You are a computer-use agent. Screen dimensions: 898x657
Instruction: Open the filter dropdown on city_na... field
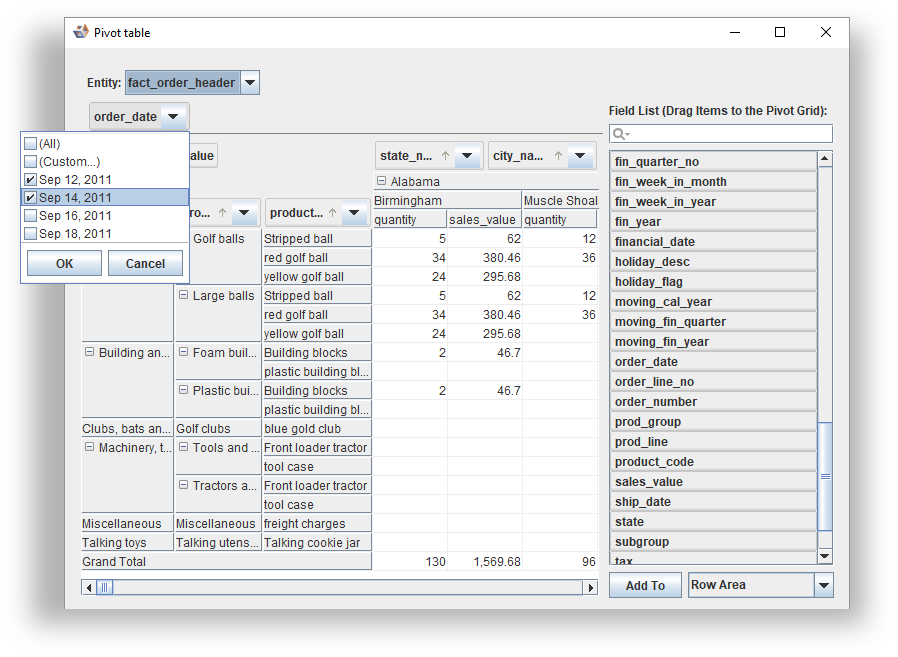pyautogui.click(x=580, y=156)
